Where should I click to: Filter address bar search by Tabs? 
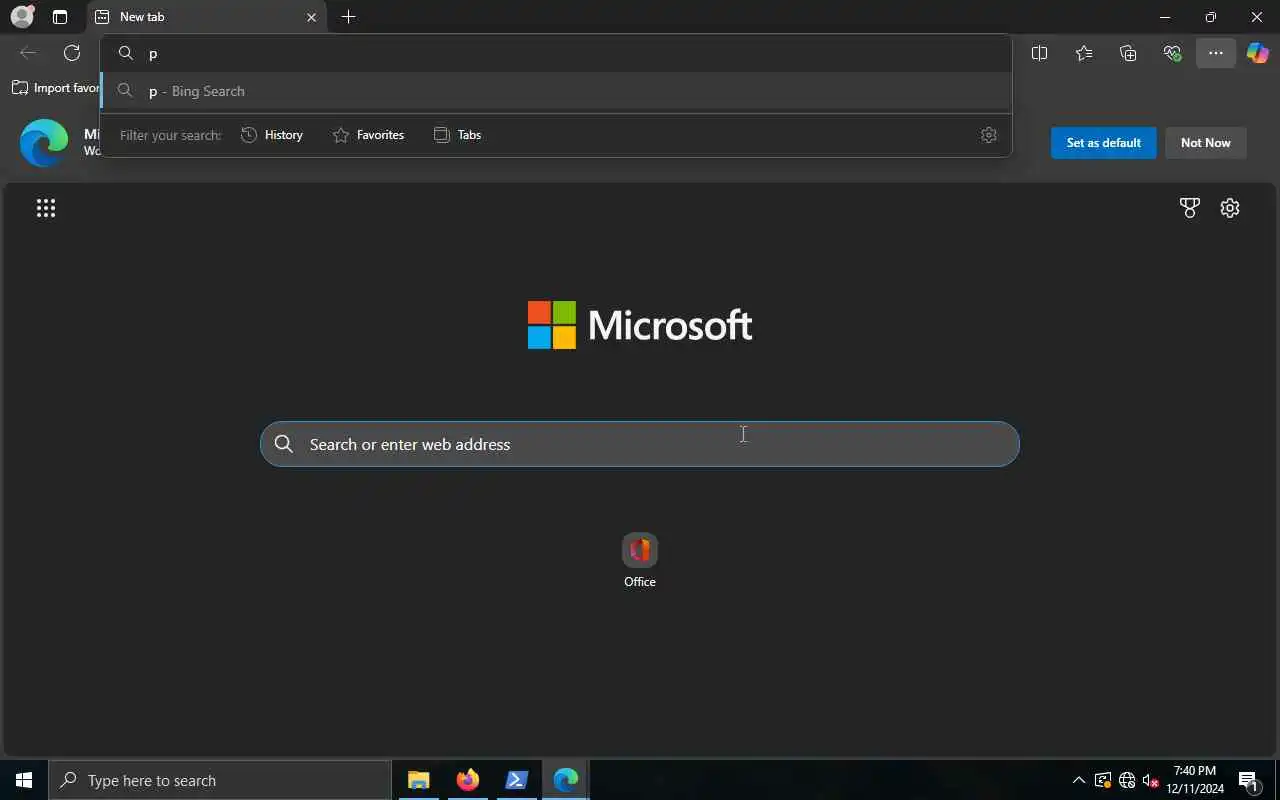458,135
